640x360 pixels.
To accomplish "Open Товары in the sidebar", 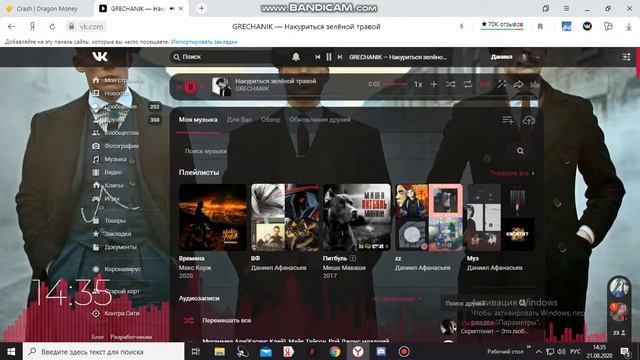I will click(x=109, y=220).
